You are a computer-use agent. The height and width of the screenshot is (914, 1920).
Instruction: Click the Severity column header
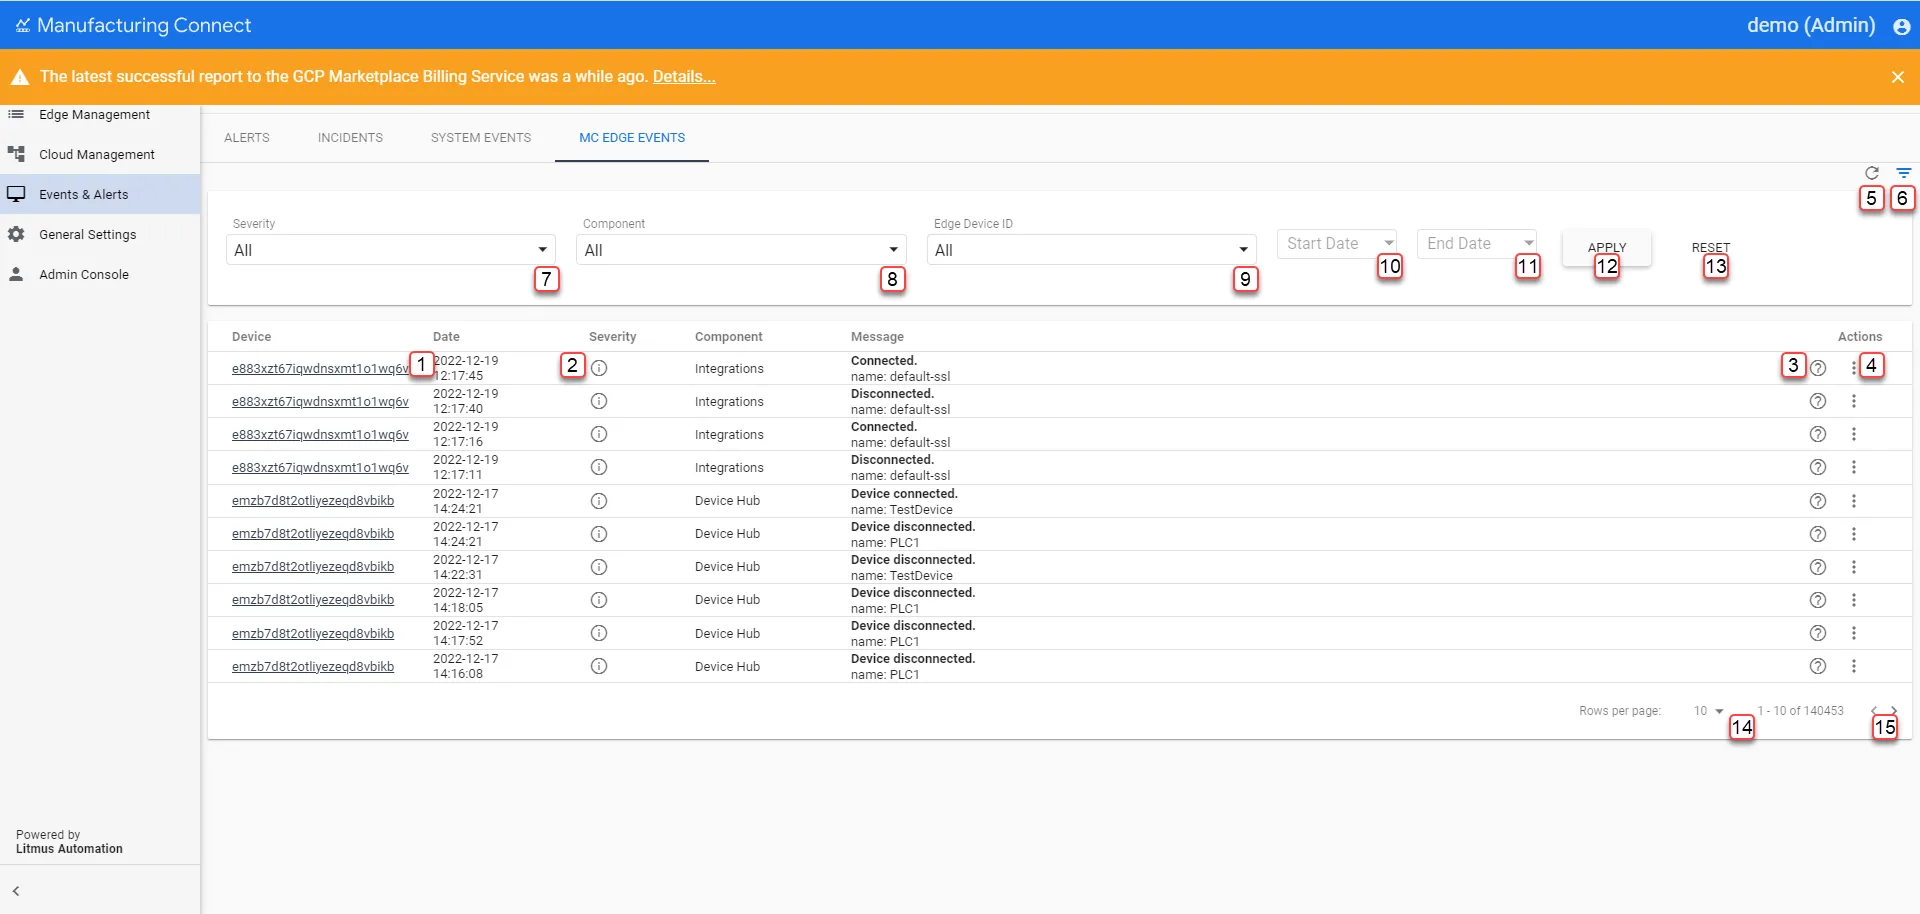pos(612,337)
